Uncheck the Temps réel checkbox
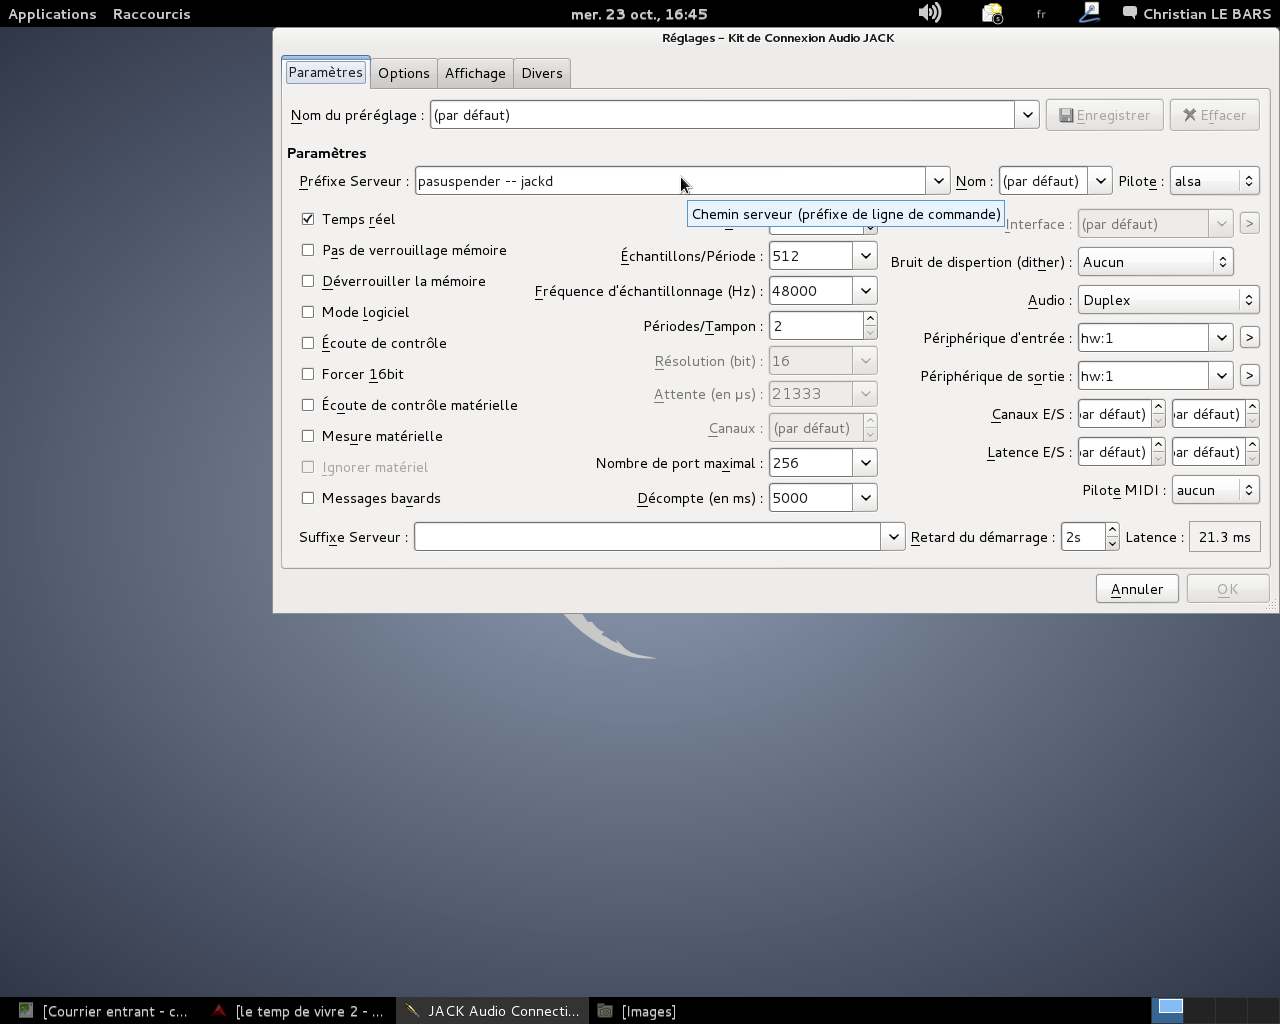 pyautogui.click(x=308, y=219)
